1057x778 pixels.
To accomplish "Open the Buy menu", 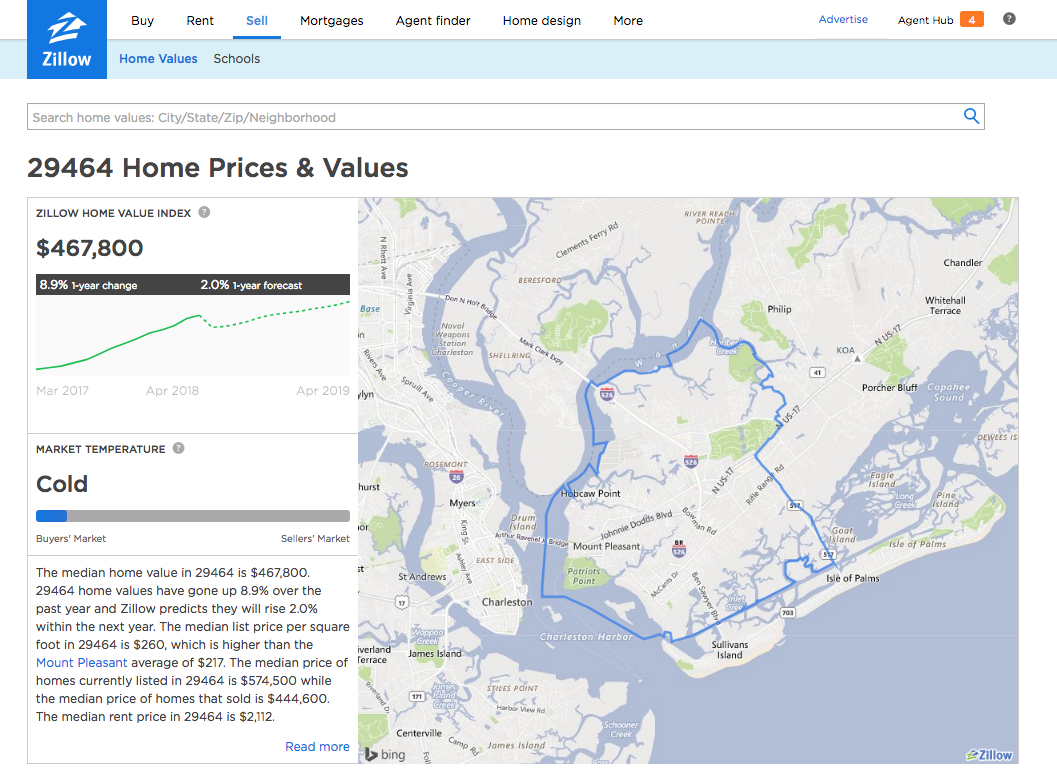I will coord(142,20).
